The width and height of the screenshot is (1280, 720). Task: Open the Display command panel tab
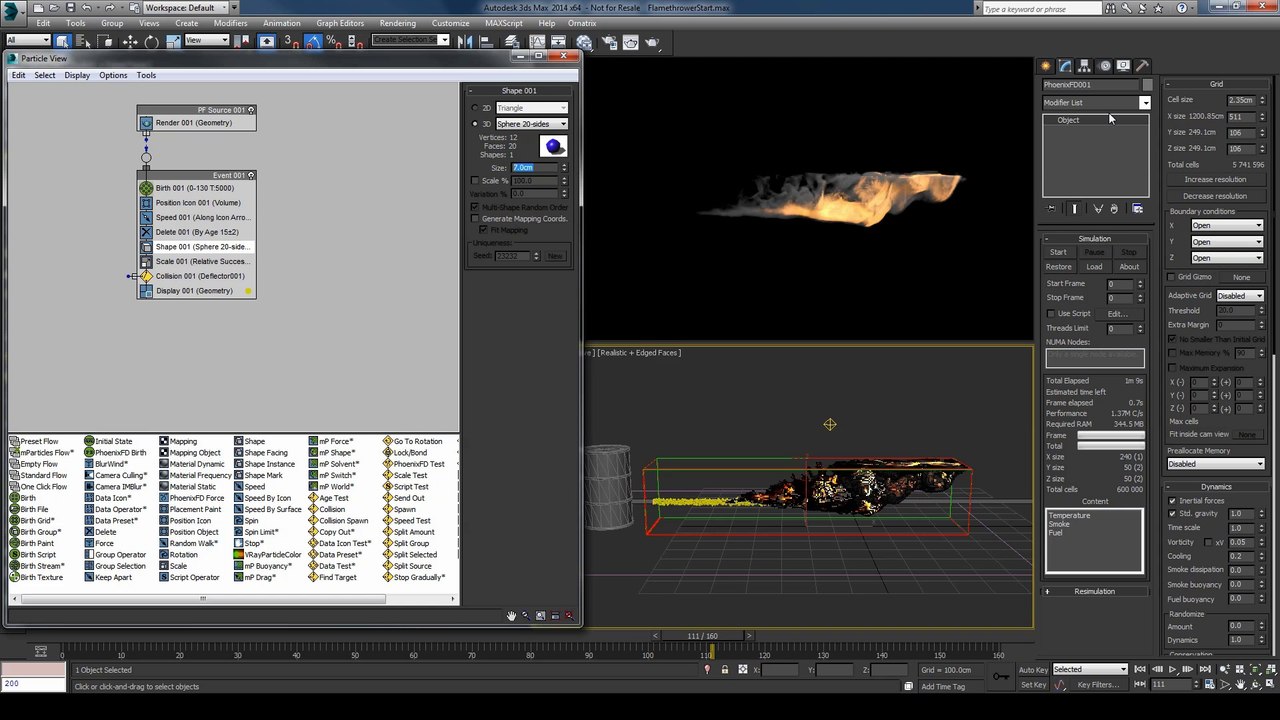coord(1123,66)
